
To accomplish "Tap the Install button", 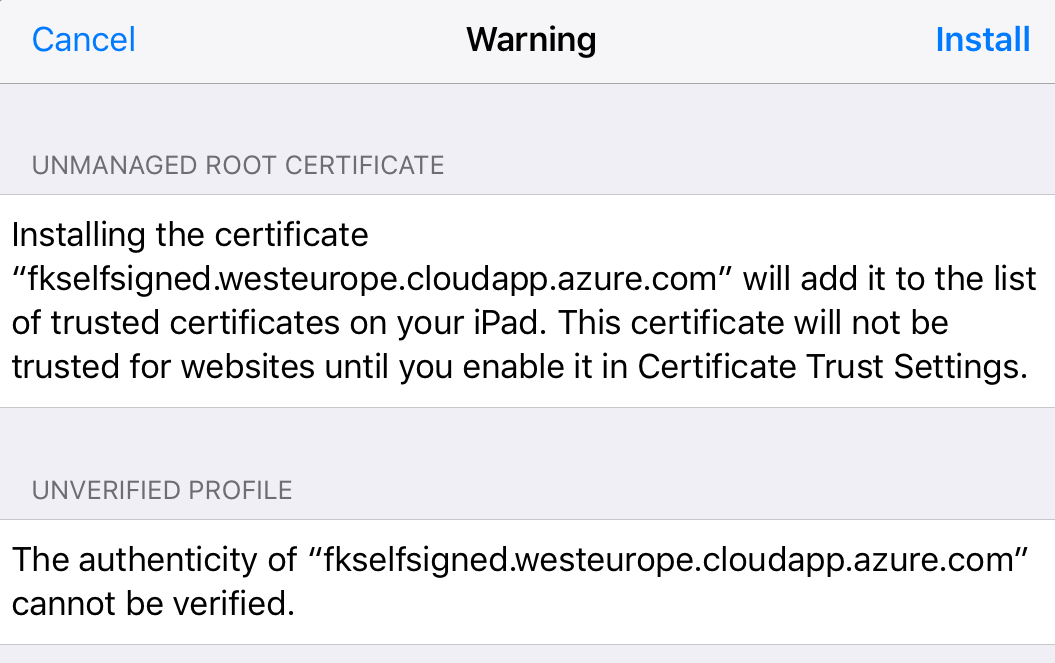I will (x=982, y=40).
